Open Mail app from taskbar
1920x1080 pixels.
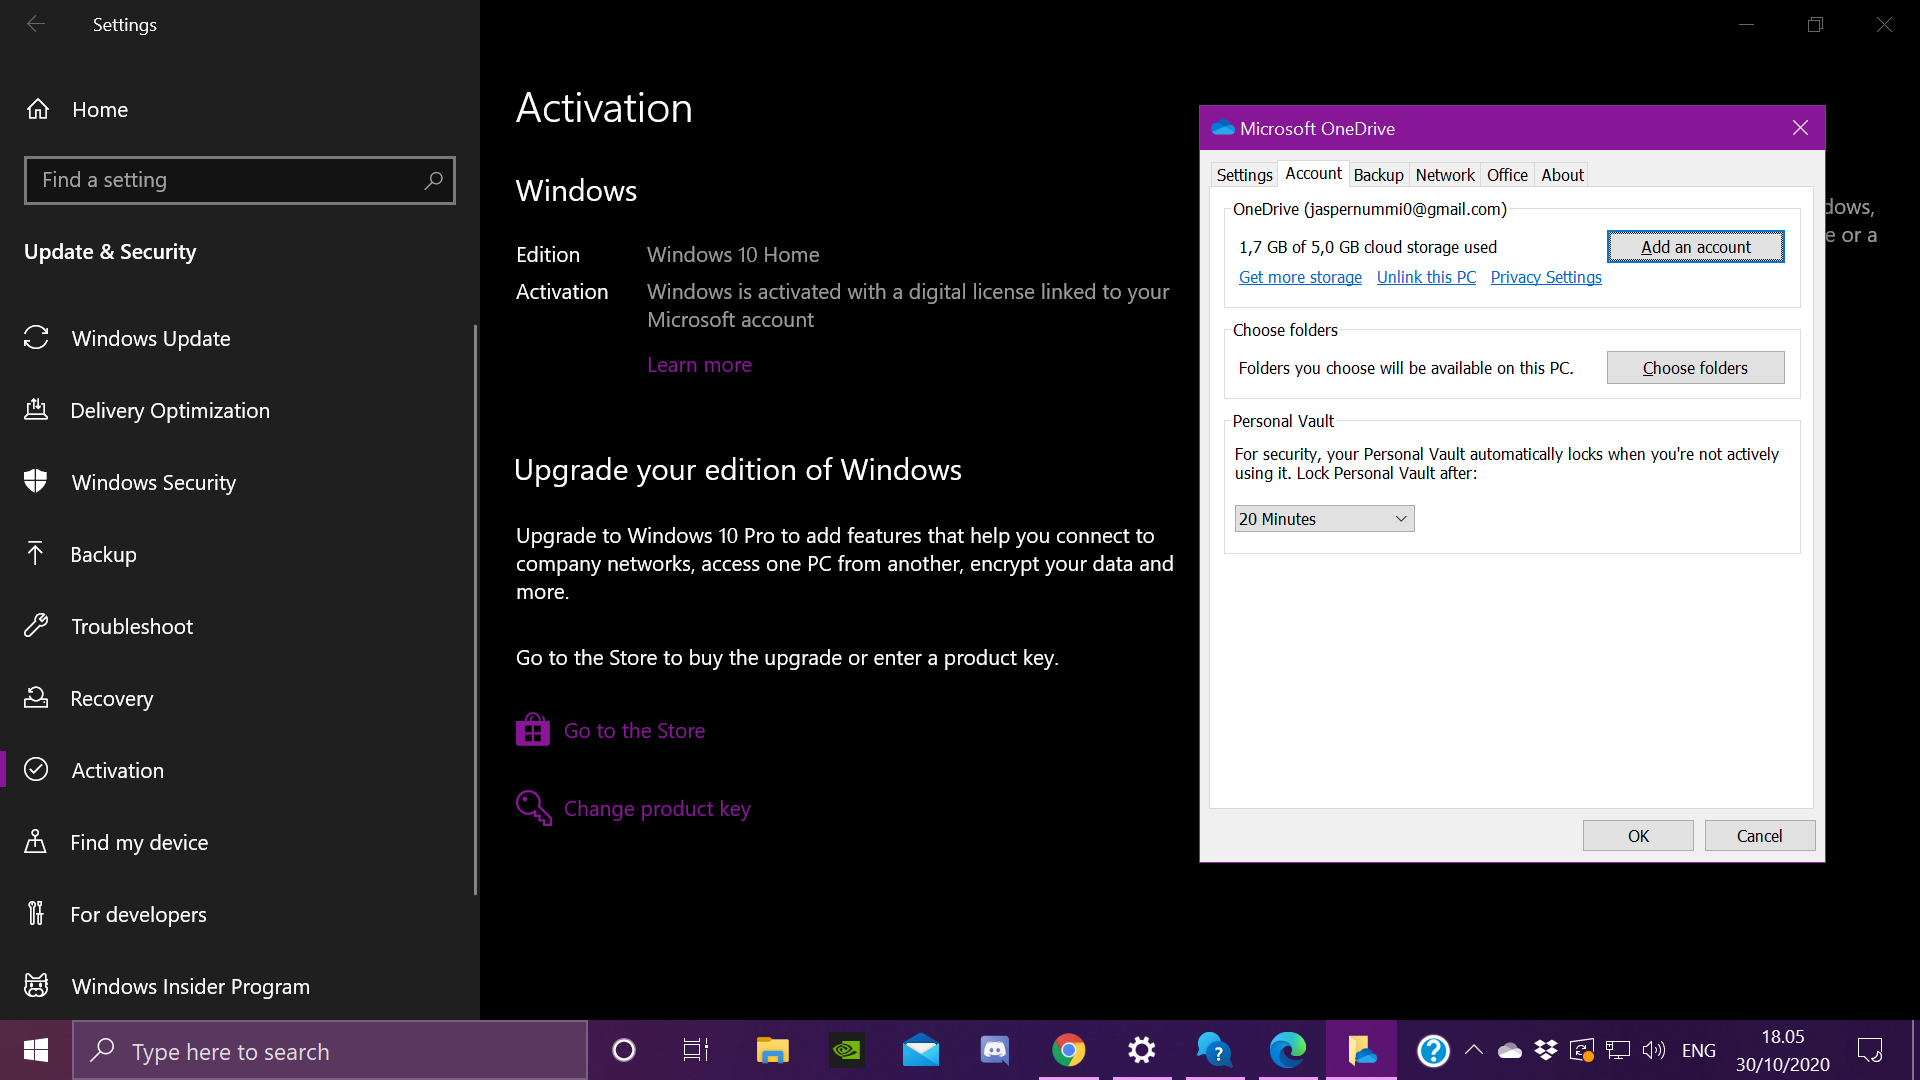921,1050
